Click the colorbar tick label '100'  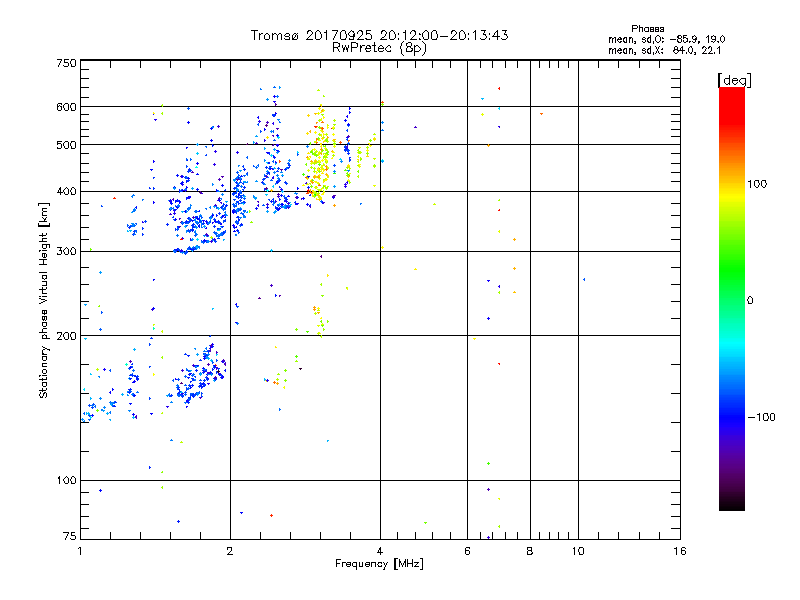tap(757, 184)
